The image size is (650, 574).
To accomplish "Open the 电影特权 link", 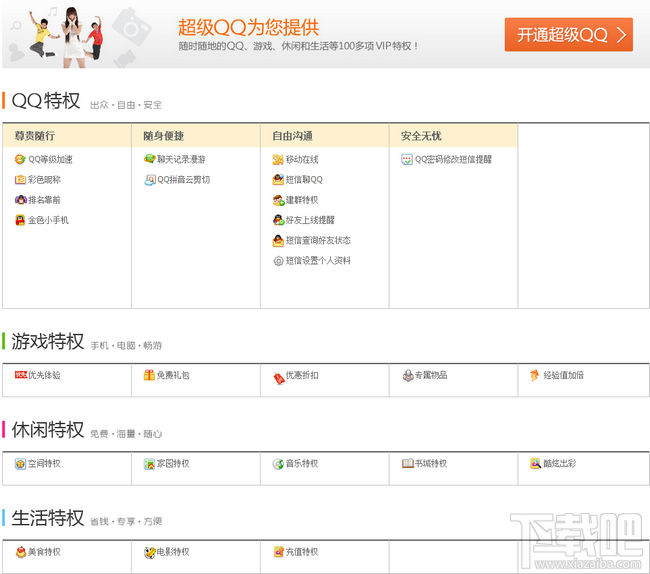I will pos(173,552).
